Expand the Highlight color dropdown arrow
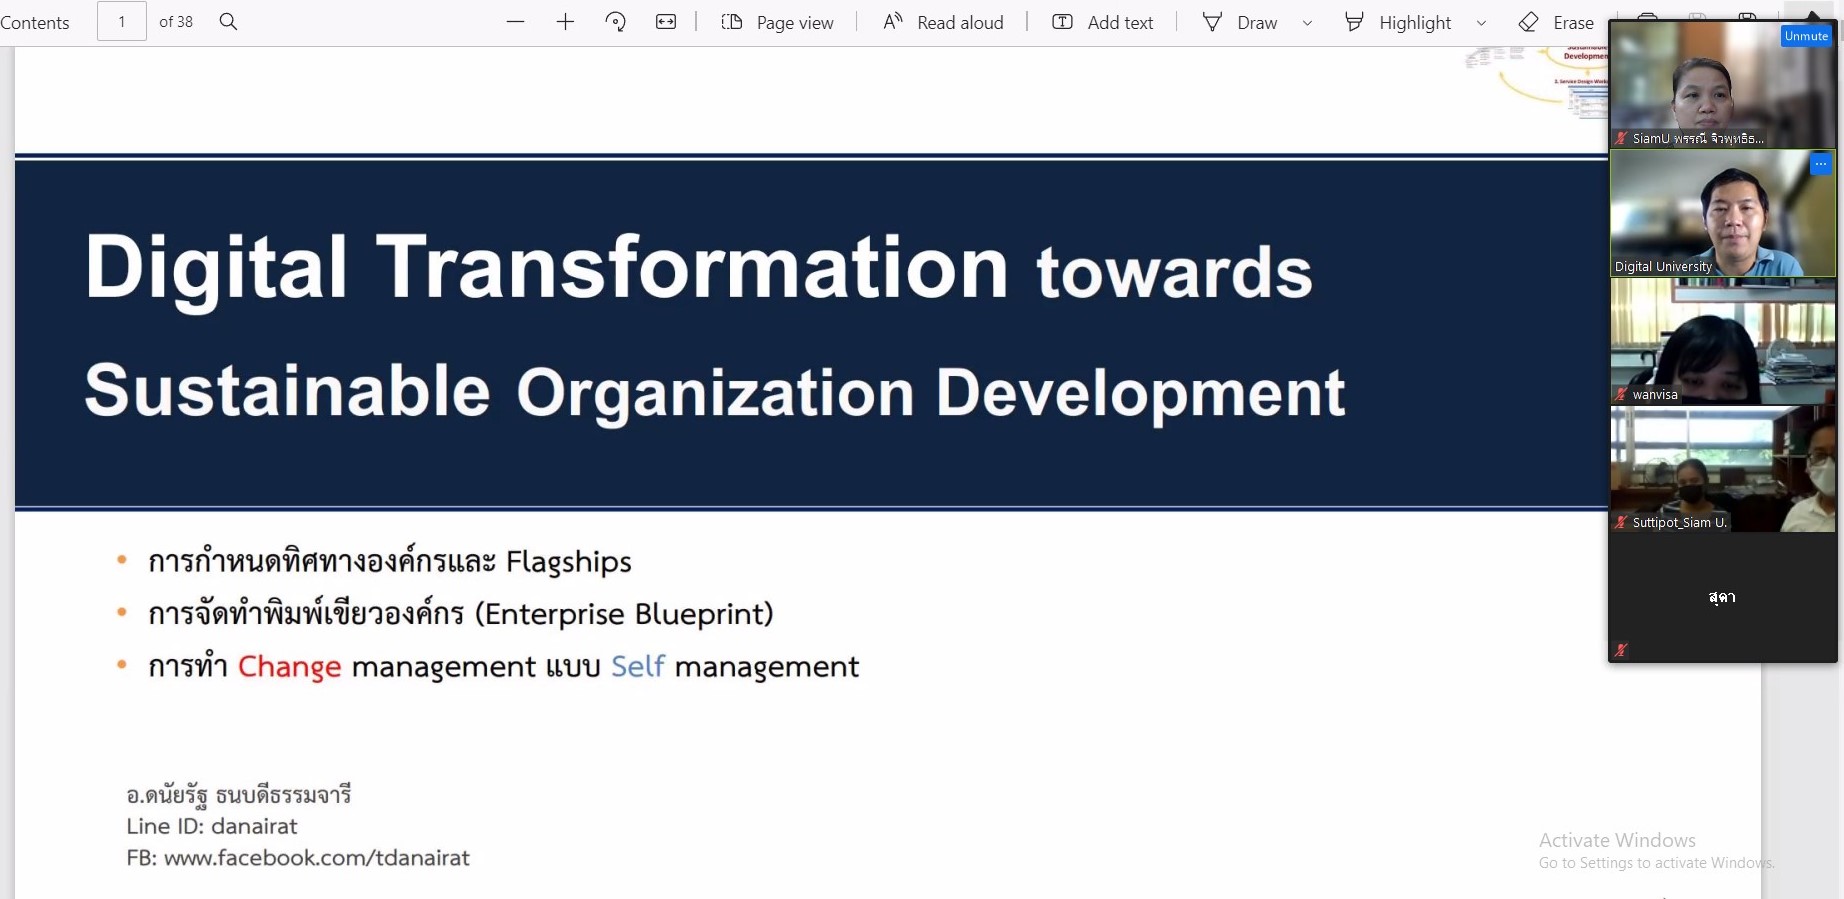 pos(1481,22)
